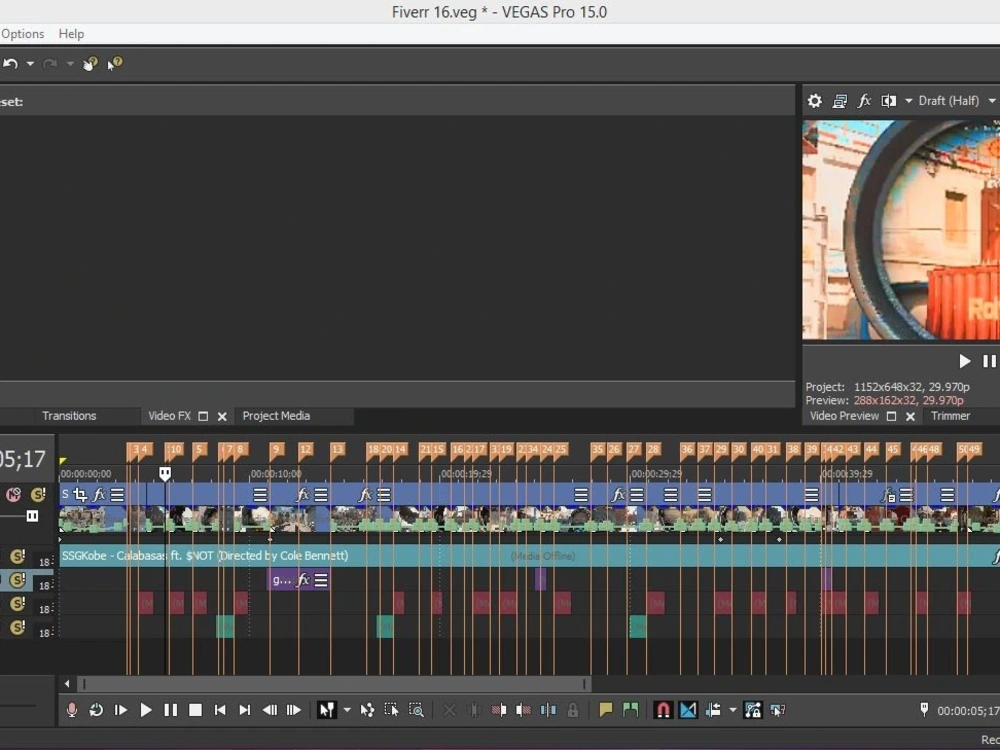Open Event Pan/Crop on the first video event
Screen dimensions: 1000x750
(82, 496)
